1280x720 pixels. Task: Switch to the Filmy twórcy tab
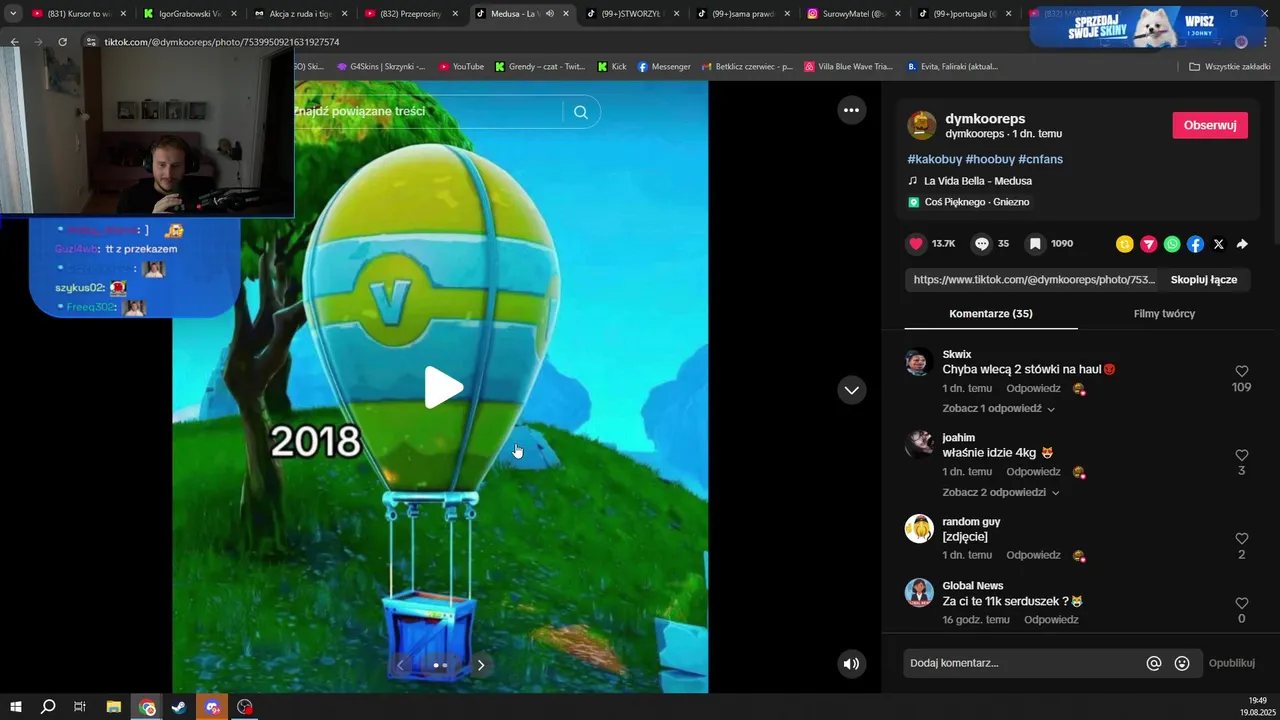[x=1164, y=314]
